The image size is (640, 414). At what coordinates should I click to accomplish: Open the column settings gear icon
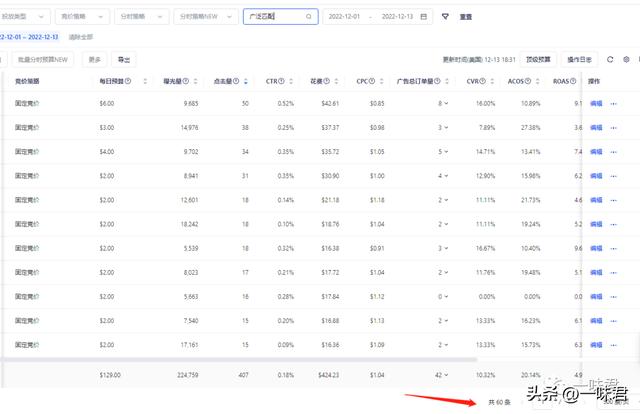(x=626, y=59)
